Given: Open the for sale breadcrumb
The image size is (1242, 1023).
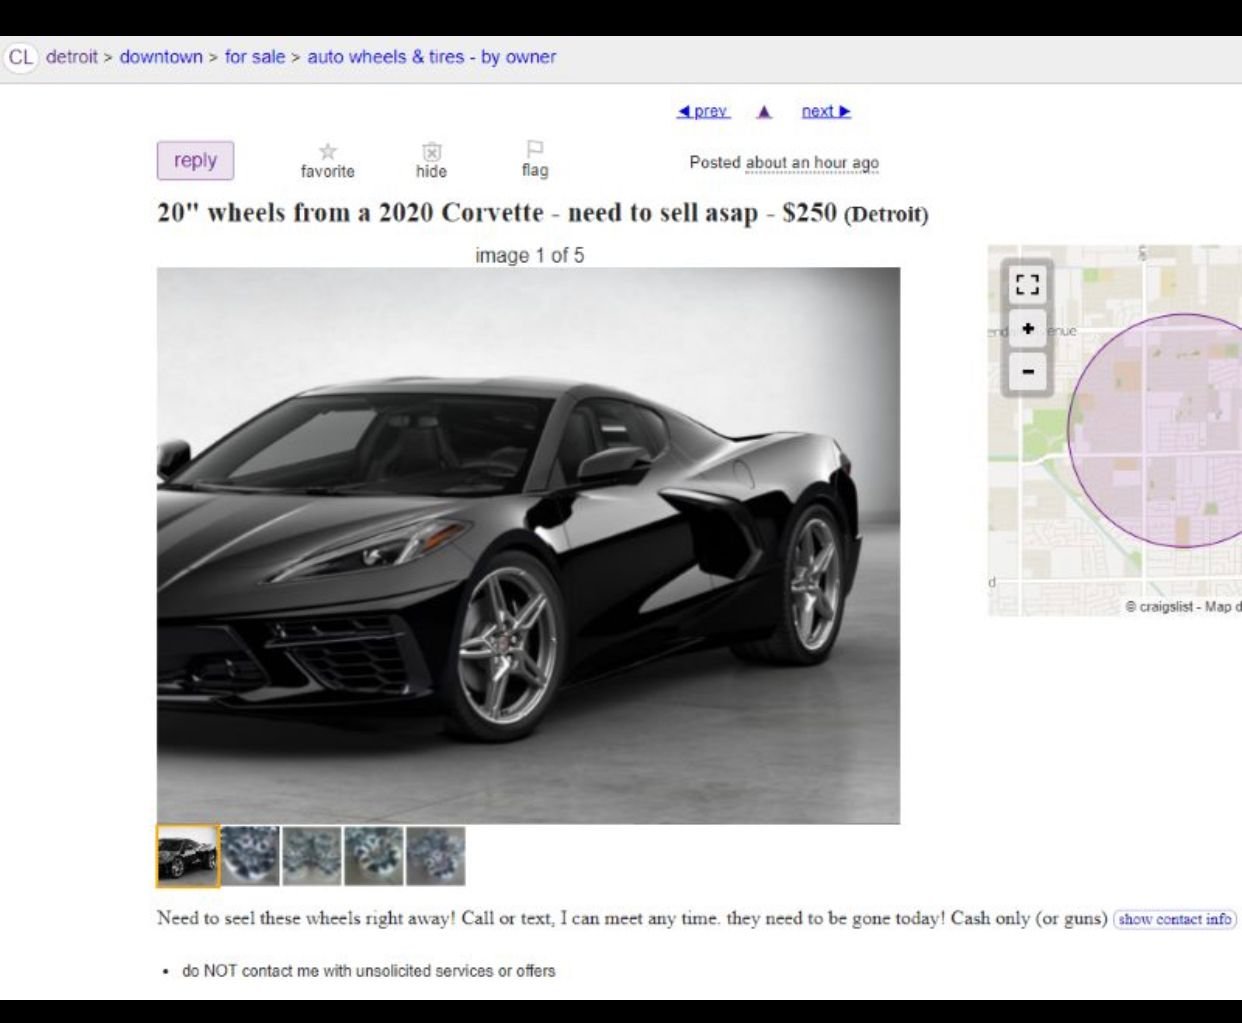Looking at the screenshot, I should pyautogui.click(x=255, y=57).
